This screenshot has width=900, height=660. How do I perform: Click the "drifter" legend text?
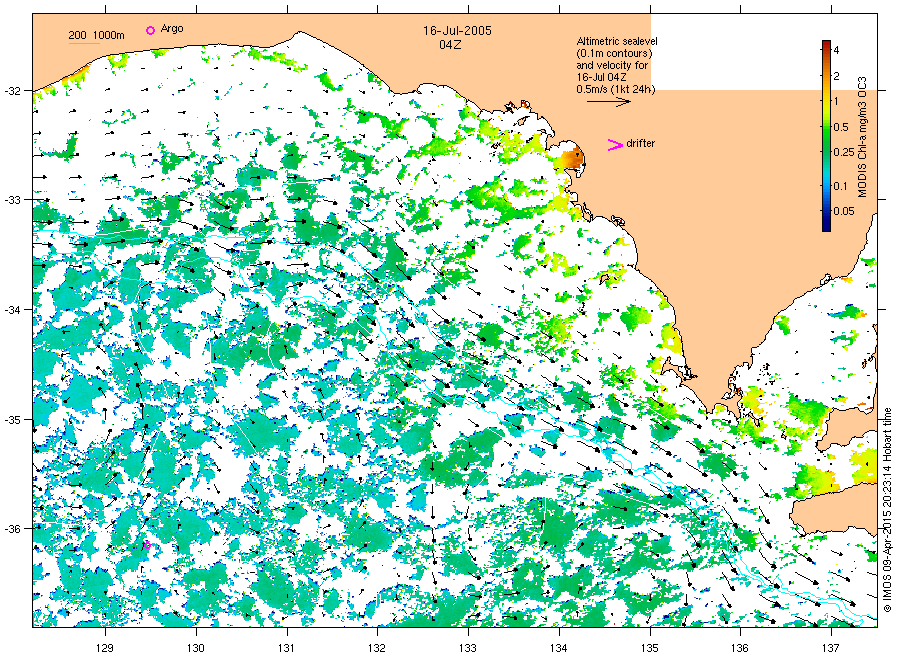coord(641,143)
